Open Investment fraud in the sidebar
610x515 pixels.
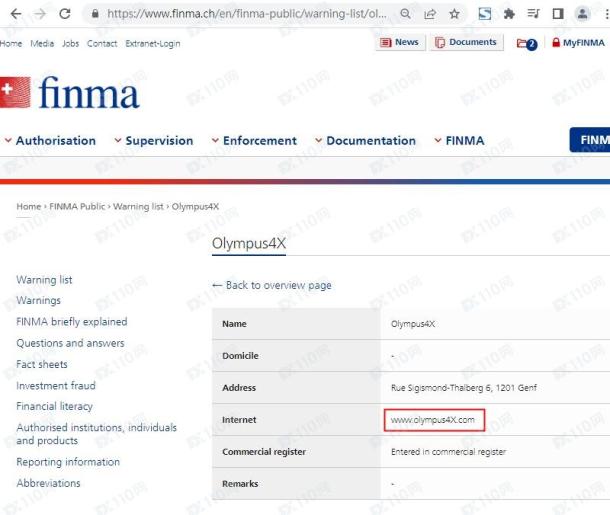click(56, 385)
